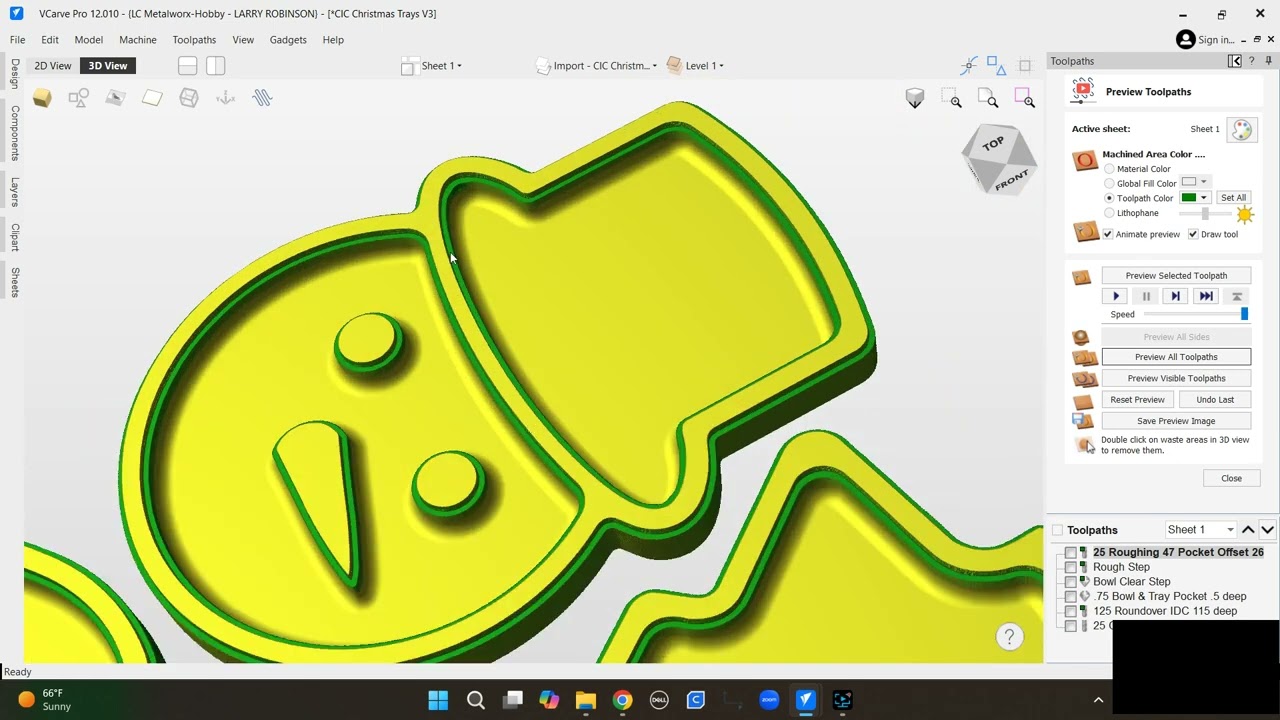The height and width of the screenshot is (720, 1280).
Task: Open the Toolpaths menu
Action: 194,40
